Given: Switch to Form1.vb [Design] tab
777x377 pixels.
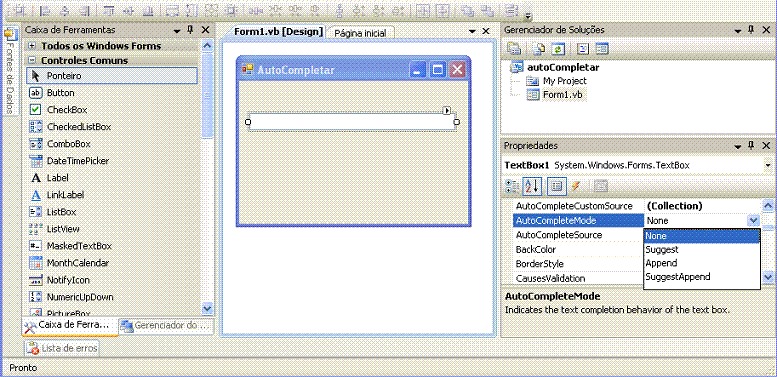Looking at the screenshot, I should point(278,31).
